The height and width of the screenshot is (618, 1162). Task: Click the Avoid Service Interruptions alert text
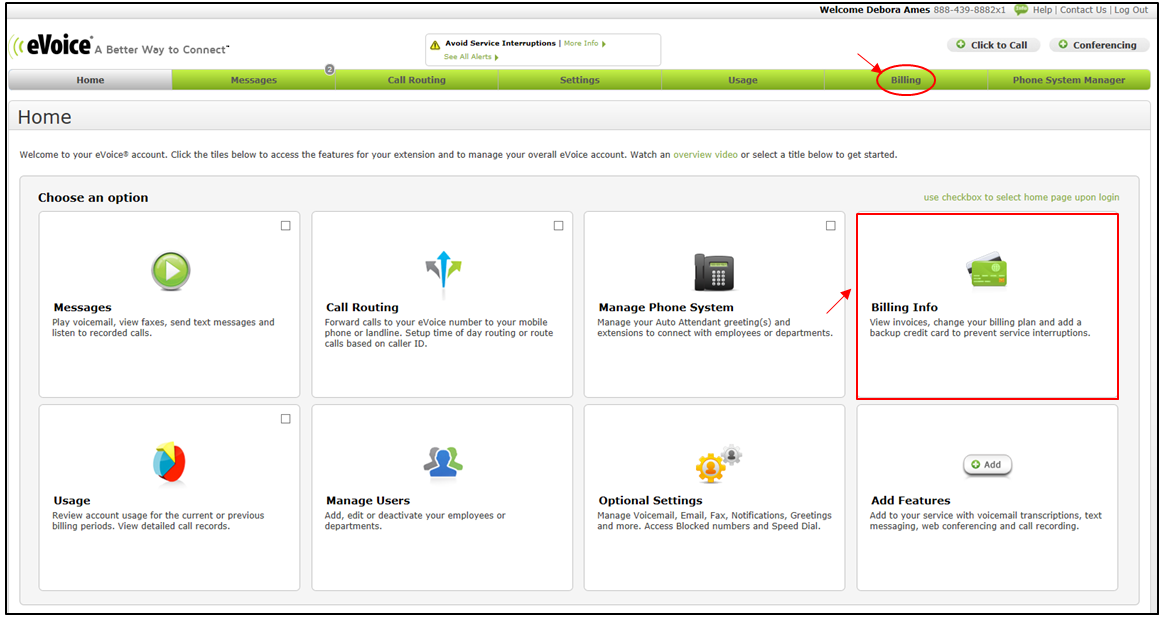pyautogui.click(x=500, y=44)
